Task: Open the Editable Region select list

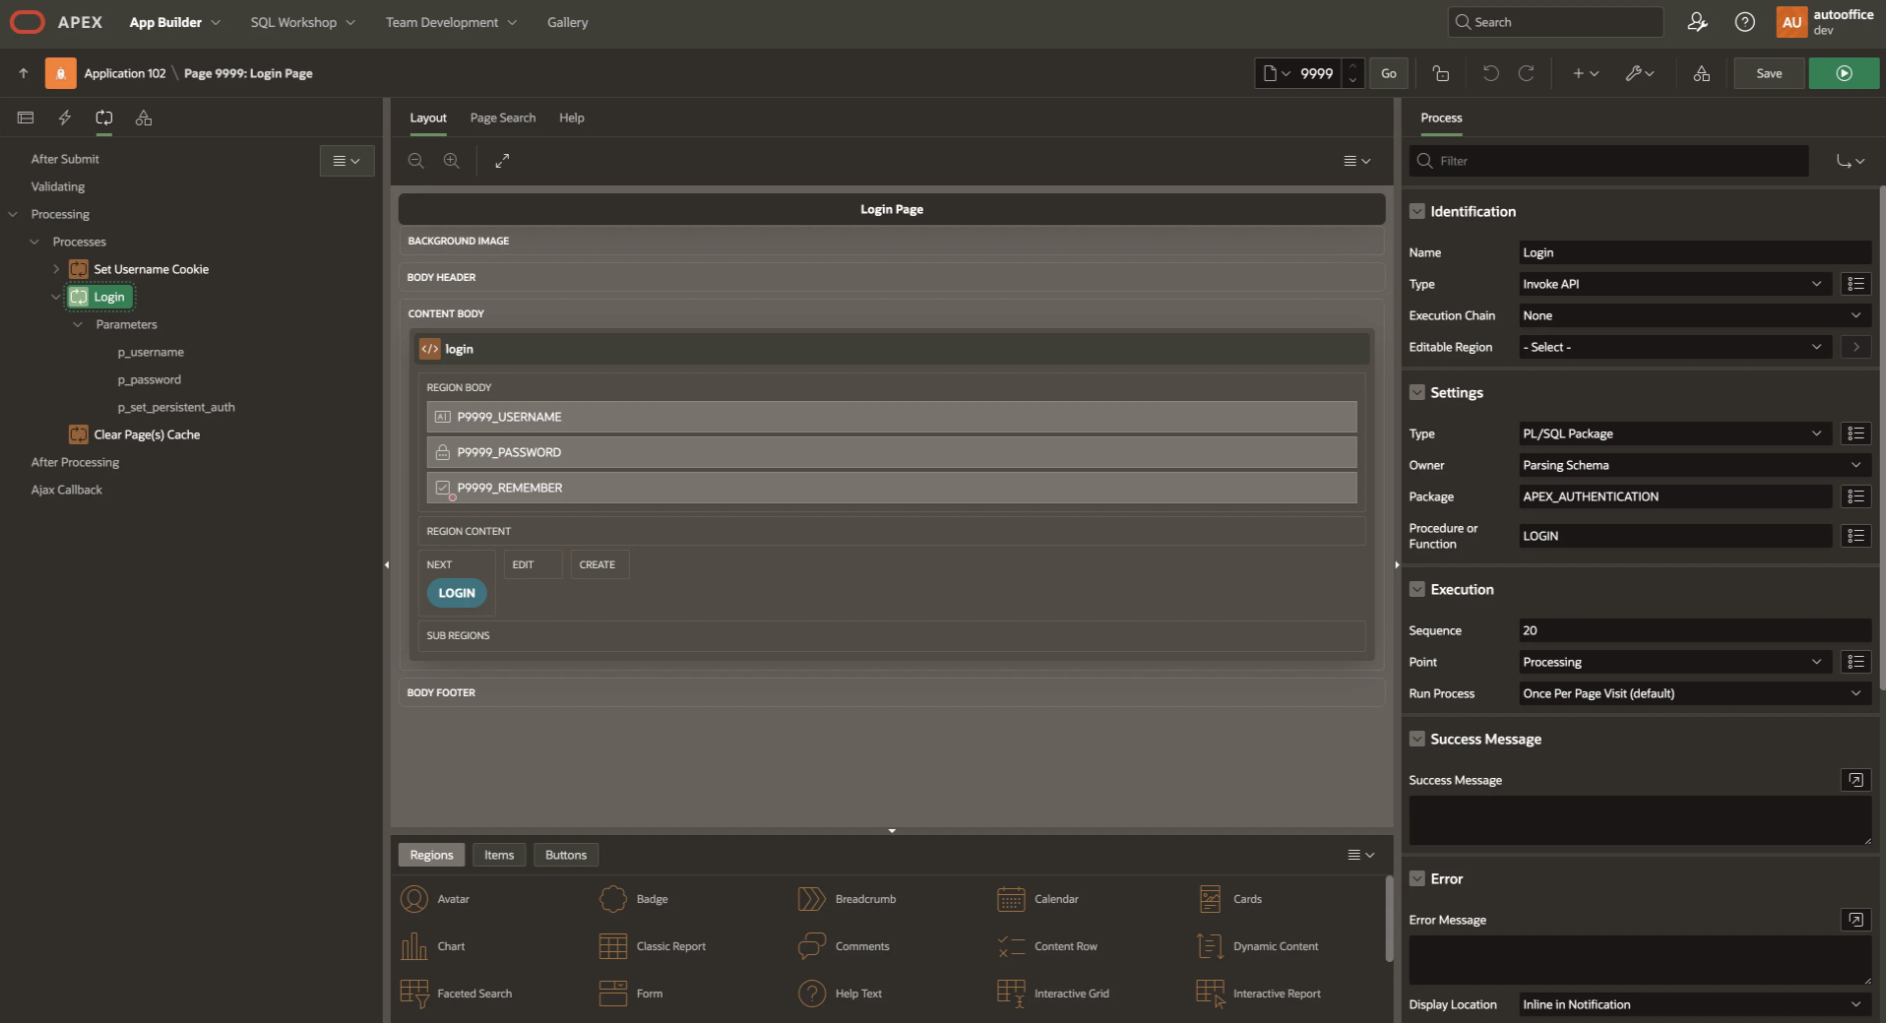Action: (1675, 347)
